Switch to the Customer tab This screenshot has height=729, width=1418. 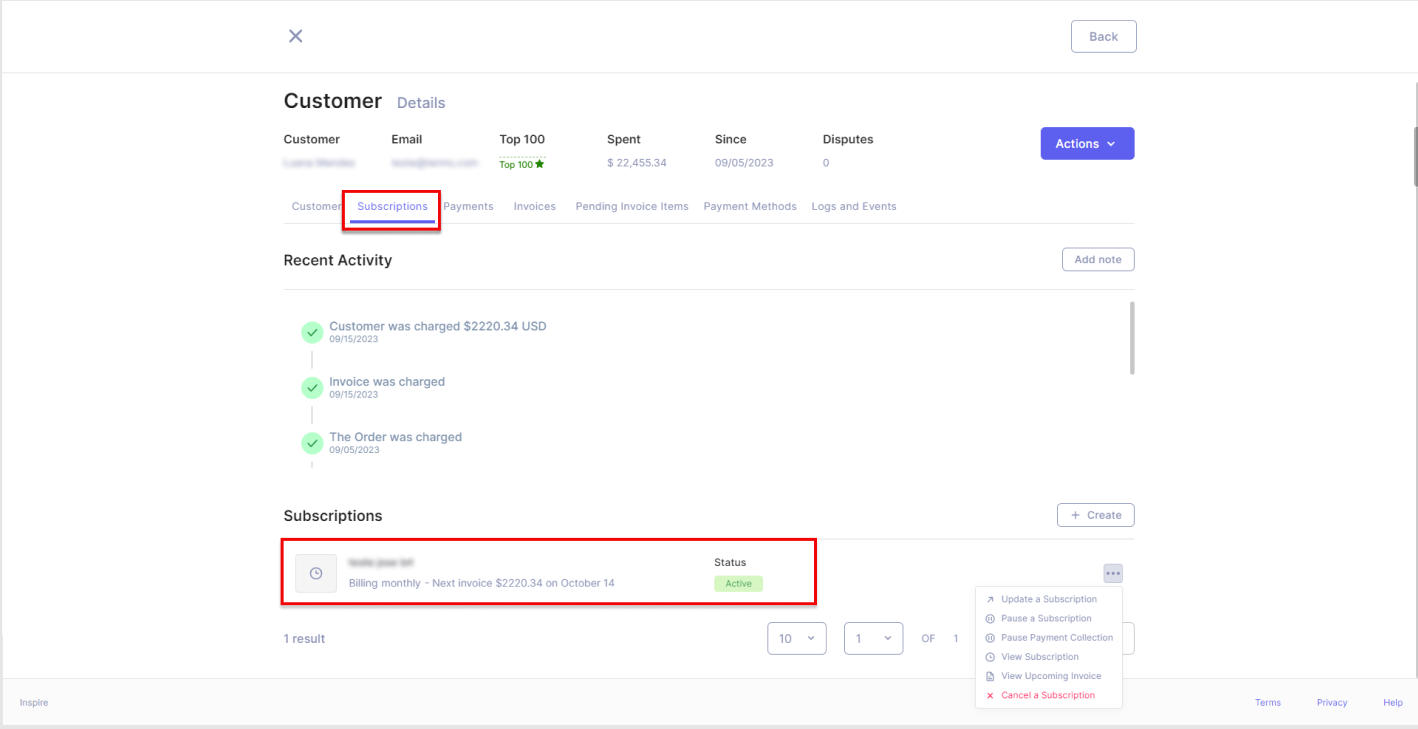click(316, 206)
